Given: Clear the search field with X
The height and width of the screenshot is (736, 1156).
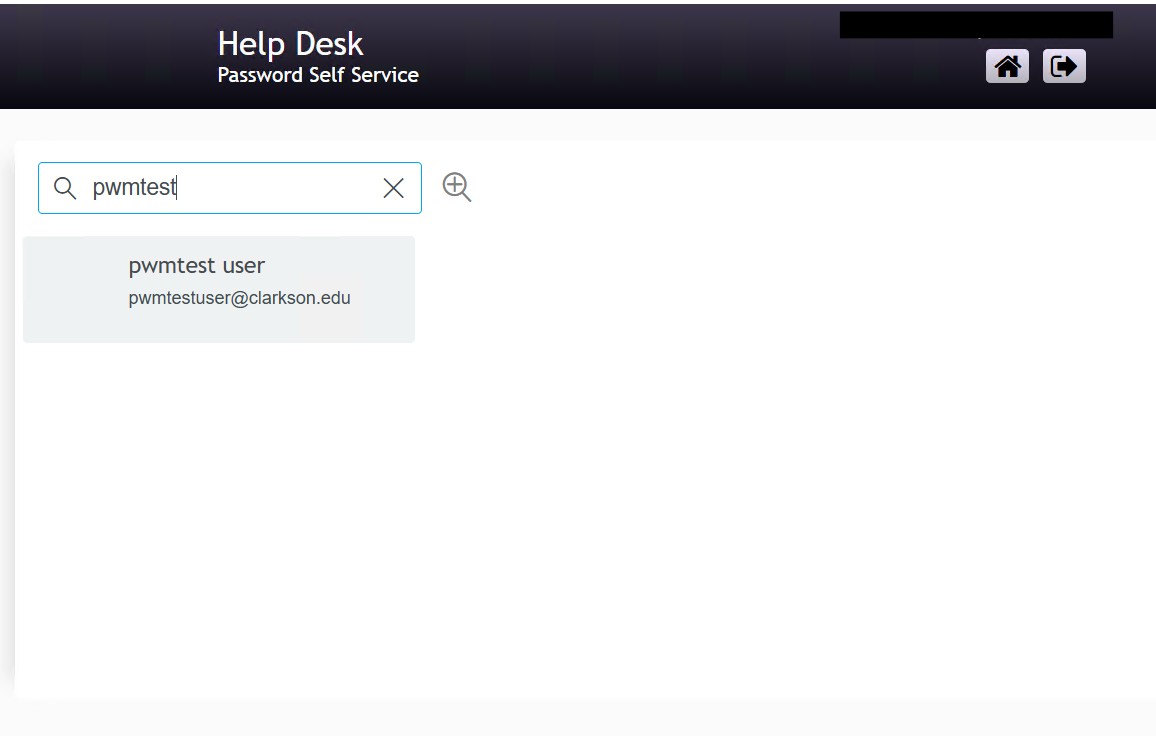Looking at the screenshot, I should click(x=394, y=188).
